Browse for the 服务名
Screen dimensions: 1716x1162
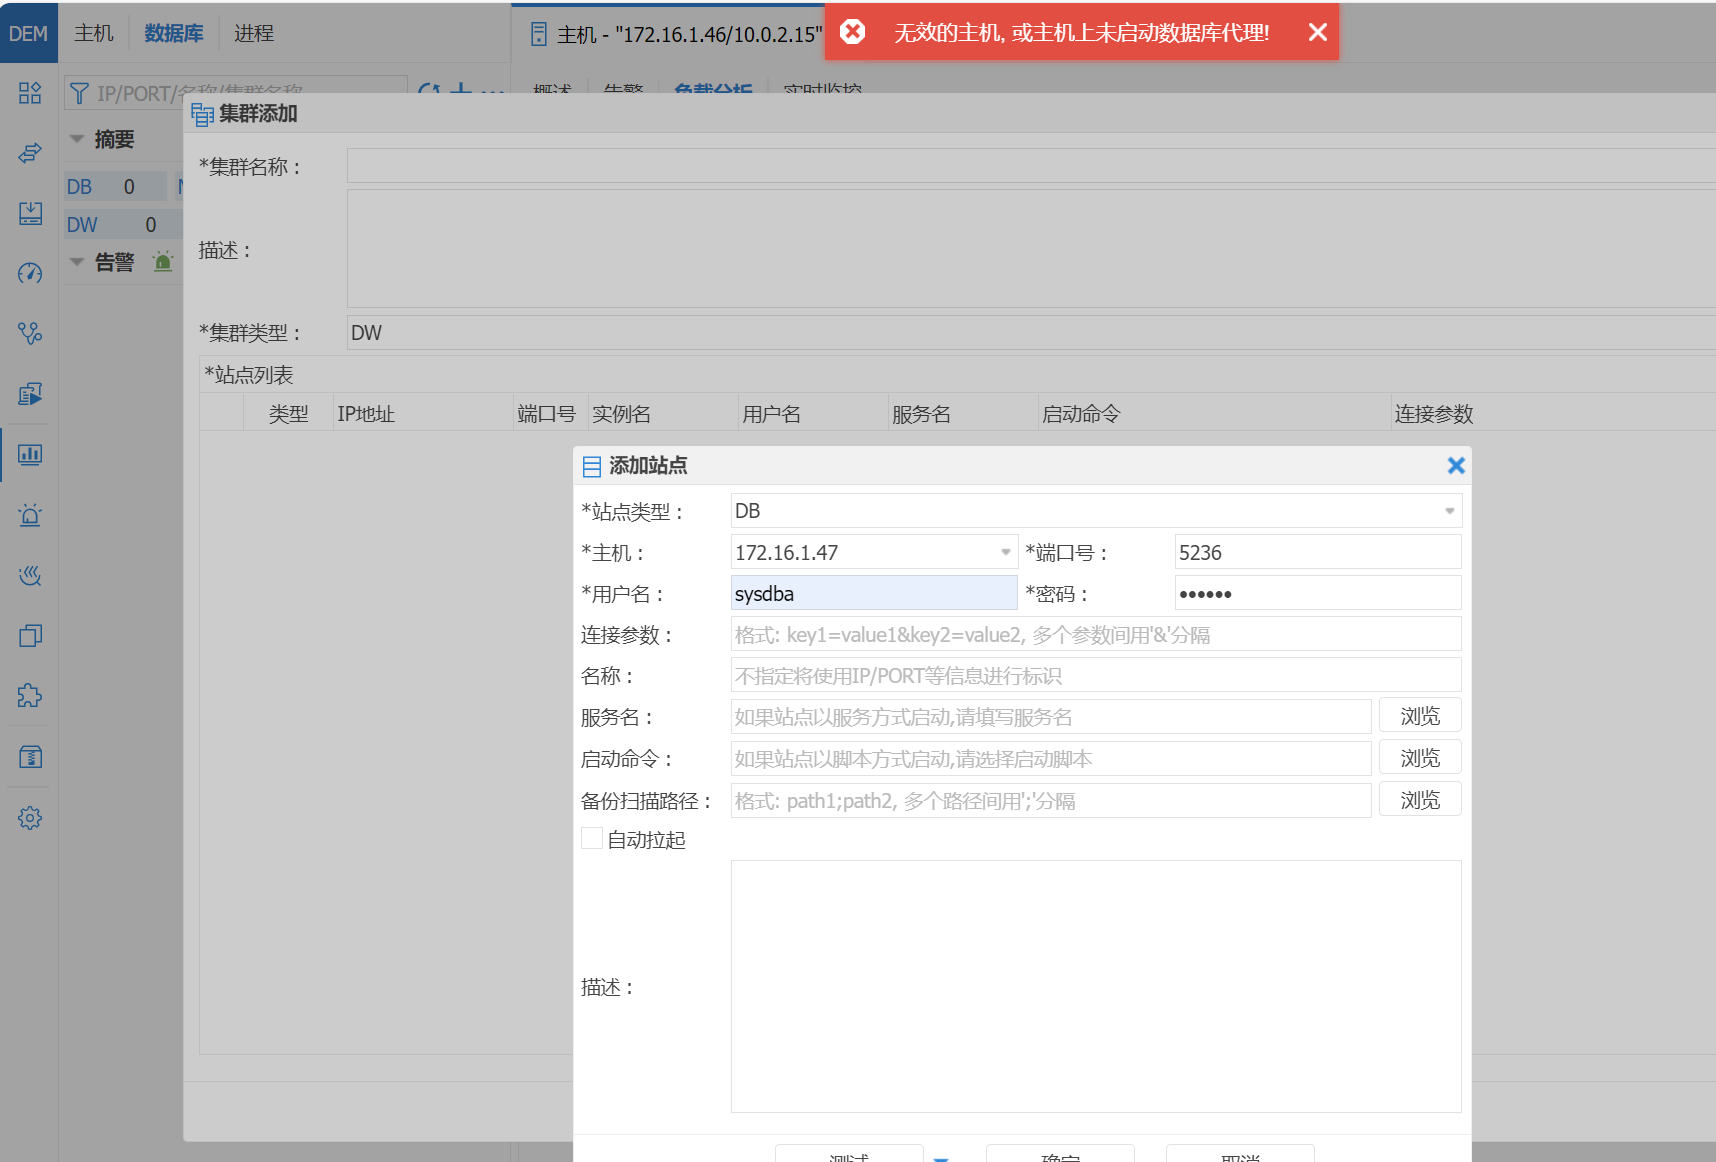[x=1420, y=716]
